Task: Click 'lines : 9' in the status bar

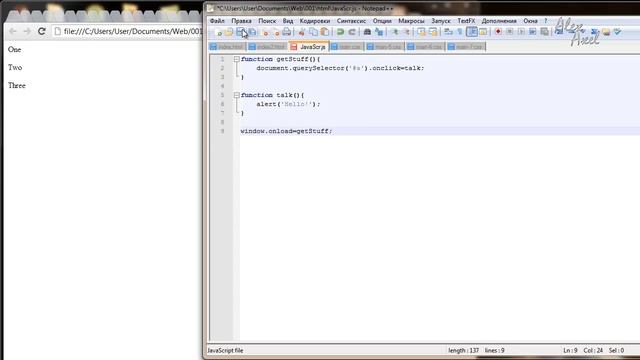Action: (495, 350)
